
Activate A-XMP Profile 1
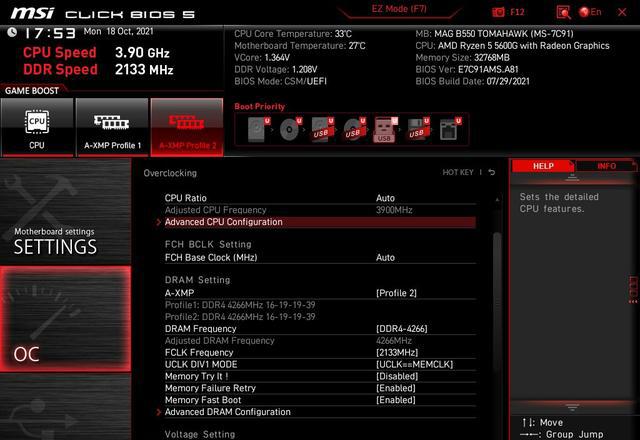pyautogui.click(x=112, y=127)
